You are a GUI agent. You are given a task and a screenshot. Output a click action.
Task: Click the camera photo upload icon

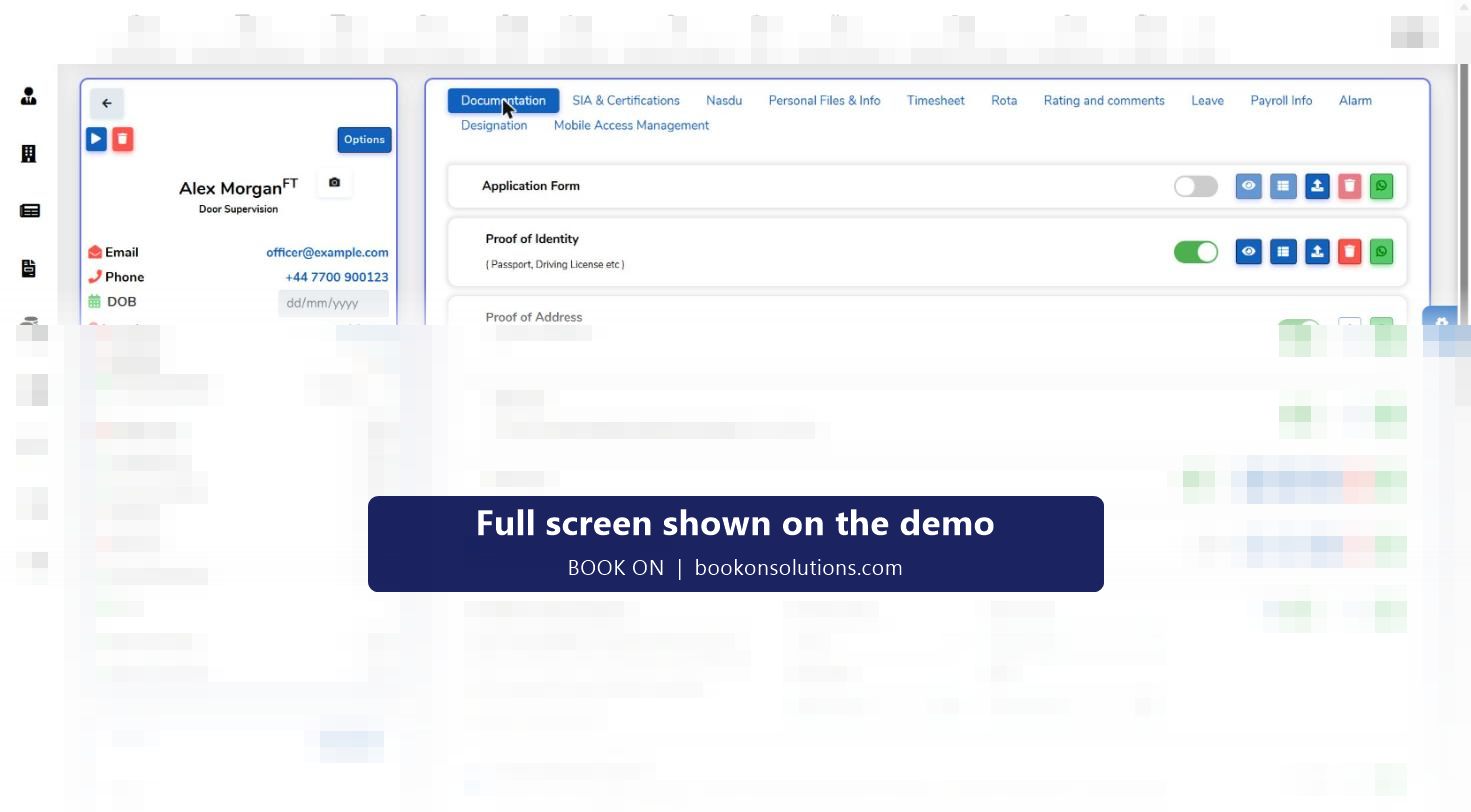click(x=334, y=183)
